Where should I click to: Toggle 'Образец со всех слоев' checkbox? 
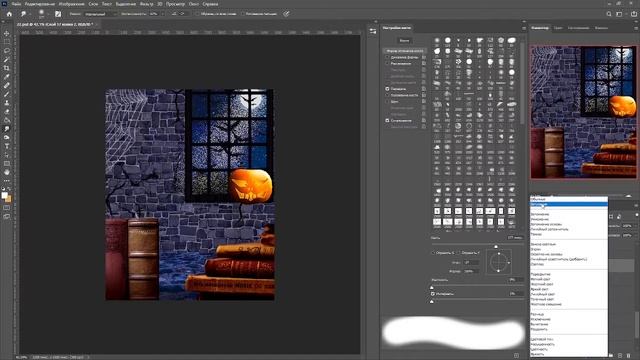198,14
